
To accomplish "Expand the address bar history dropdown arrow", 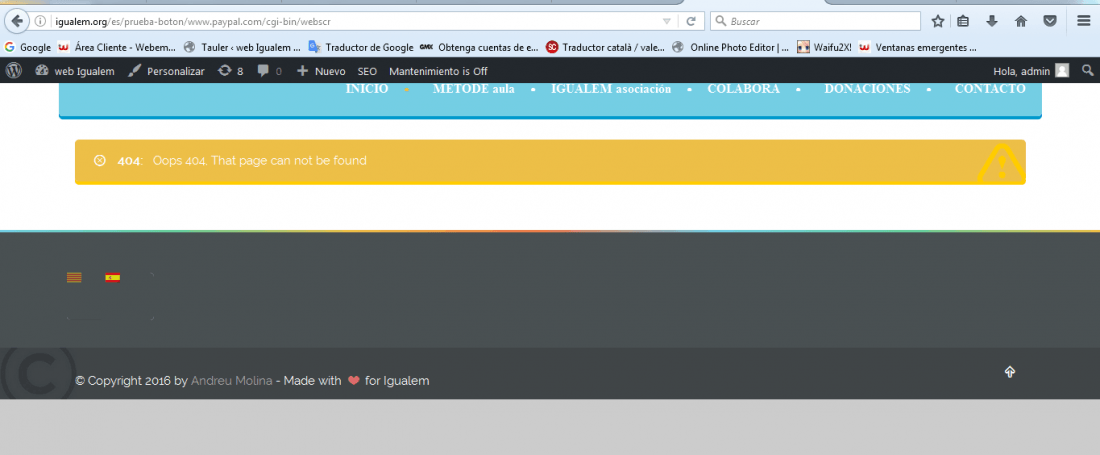I will click(x=666, y=22).
